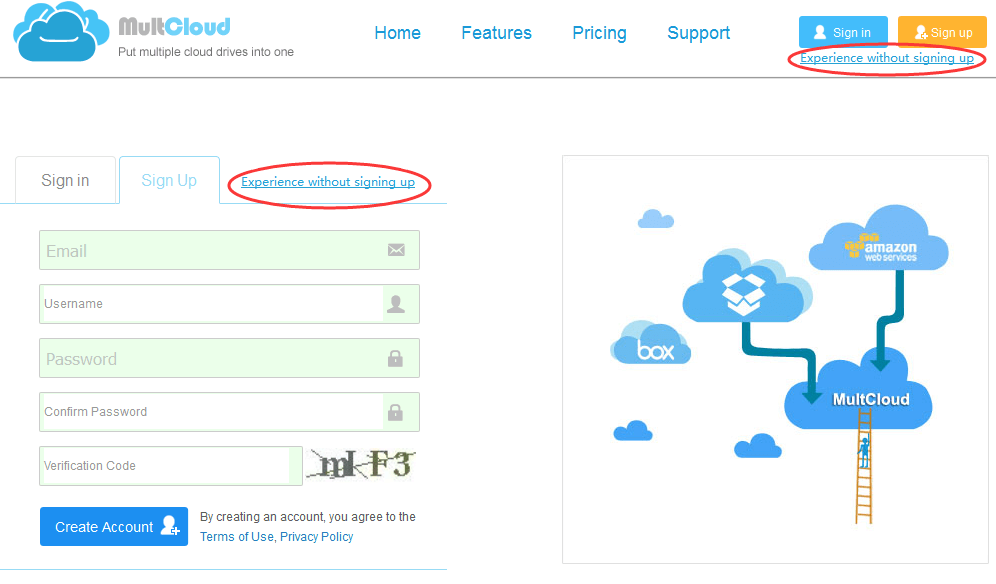
Task: Focus the Username input field
Action: coord(229,304)
